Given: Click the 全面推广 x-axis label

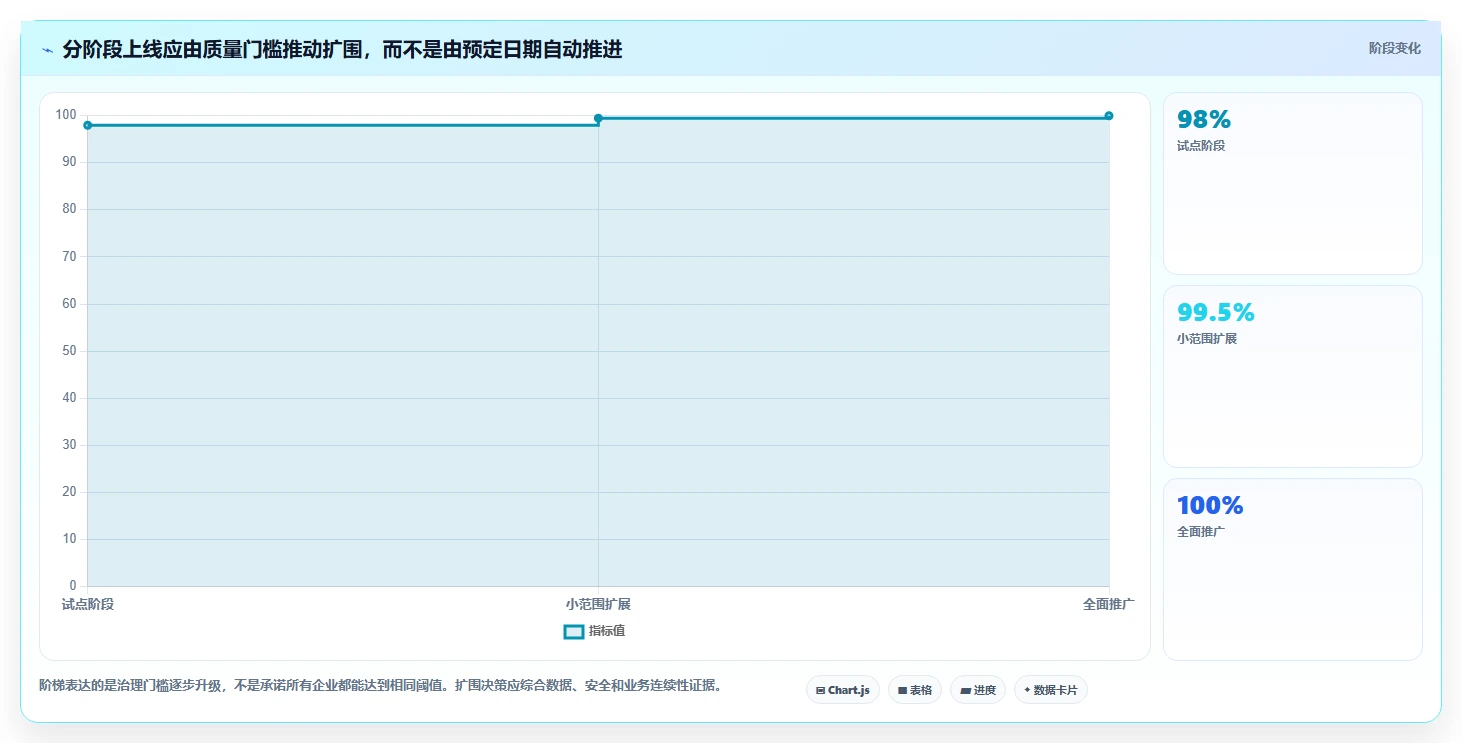Looking at the screenshot, I should pyautogui.click(x=1109, y=604).
